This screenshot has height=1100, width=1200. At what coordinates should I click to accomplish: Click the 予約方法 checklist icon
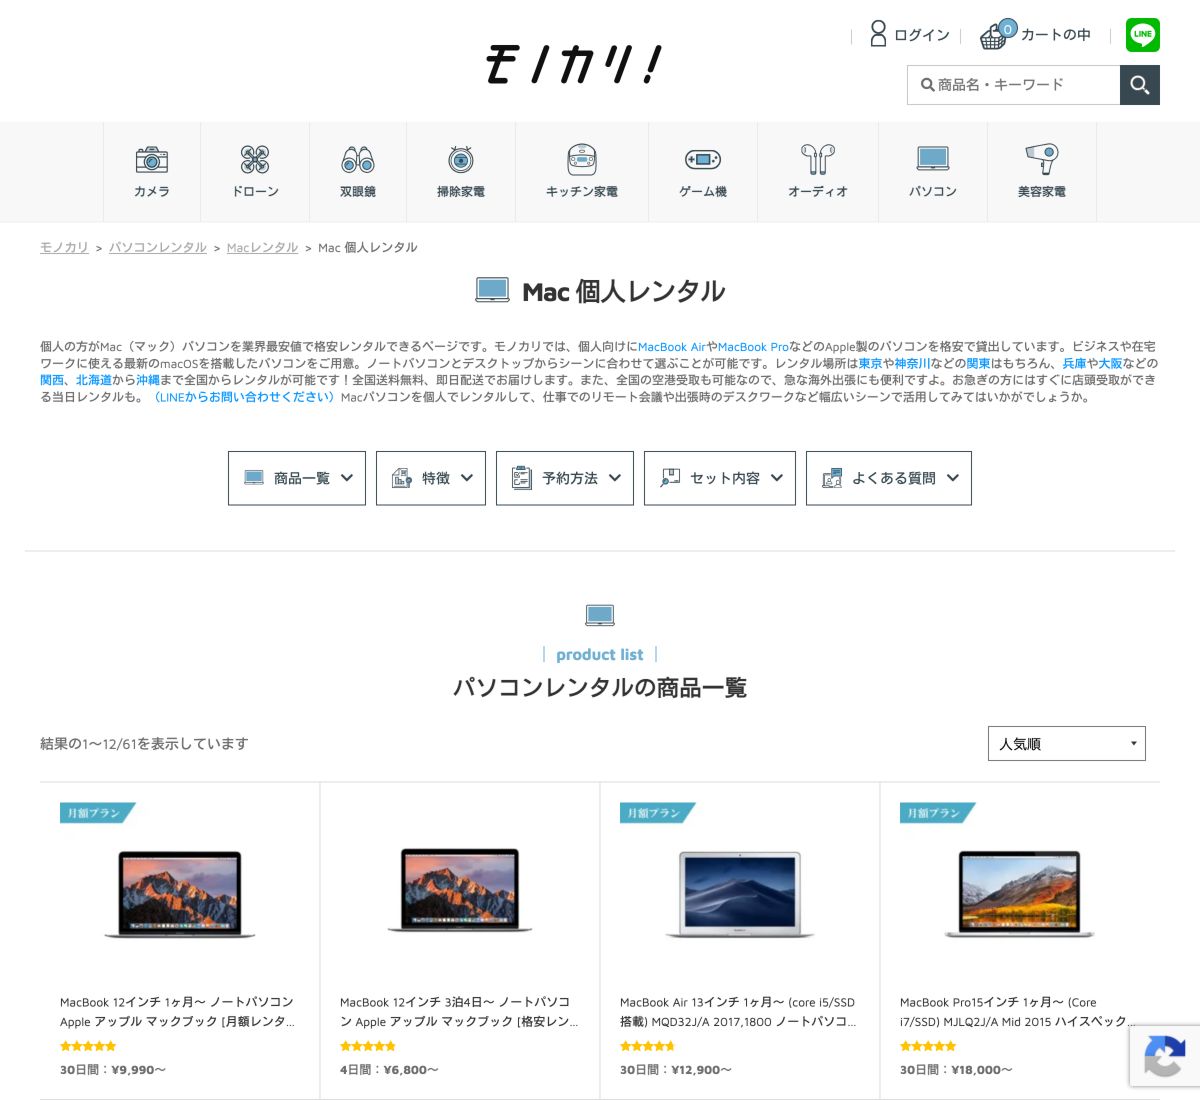tap(522, 478)
